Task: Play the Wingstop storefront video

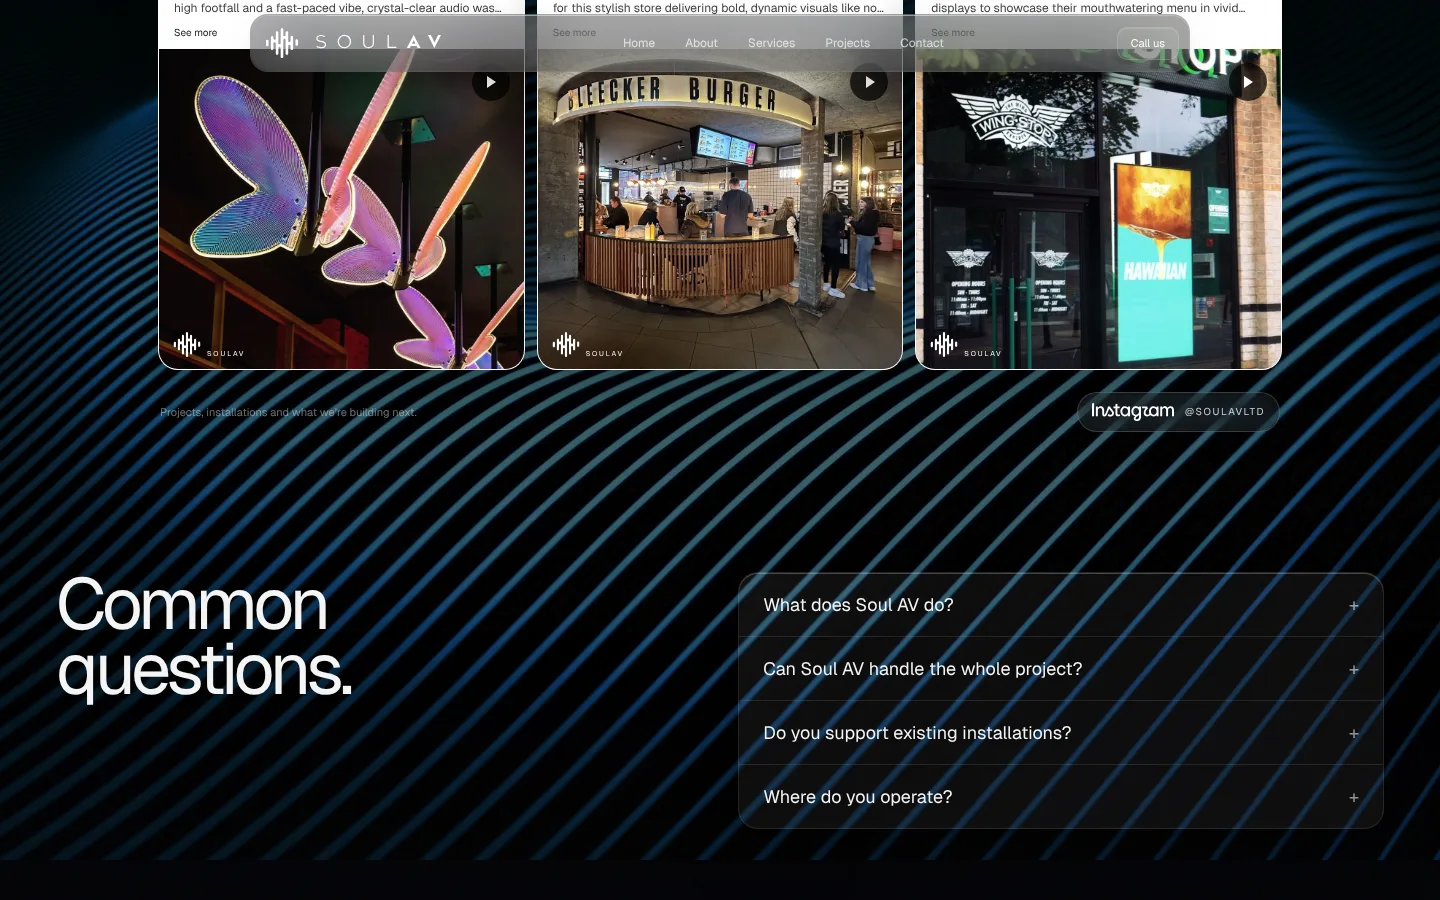Action: tap(1248, 82)
